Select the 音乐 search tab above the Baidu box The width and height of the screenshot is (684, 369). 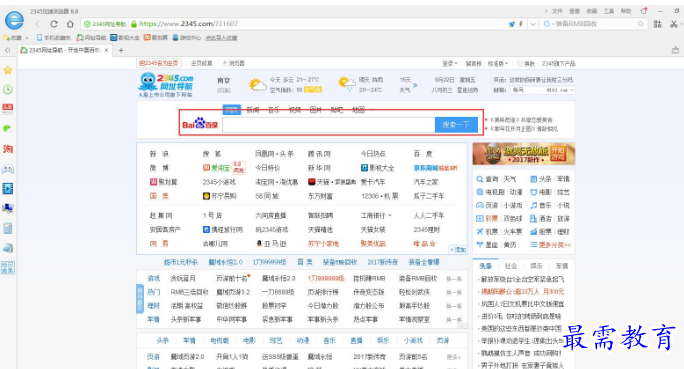click(x=274, y=110)
